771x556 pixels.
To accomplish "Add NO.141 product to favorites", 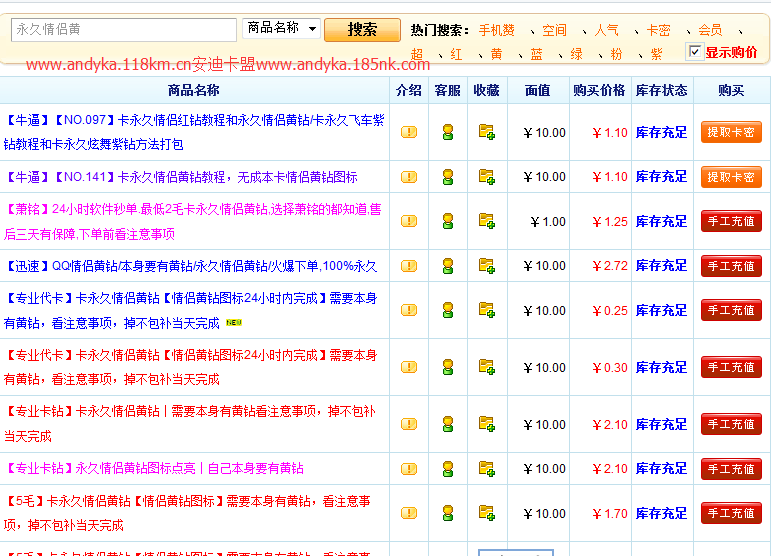I will 487,176.
